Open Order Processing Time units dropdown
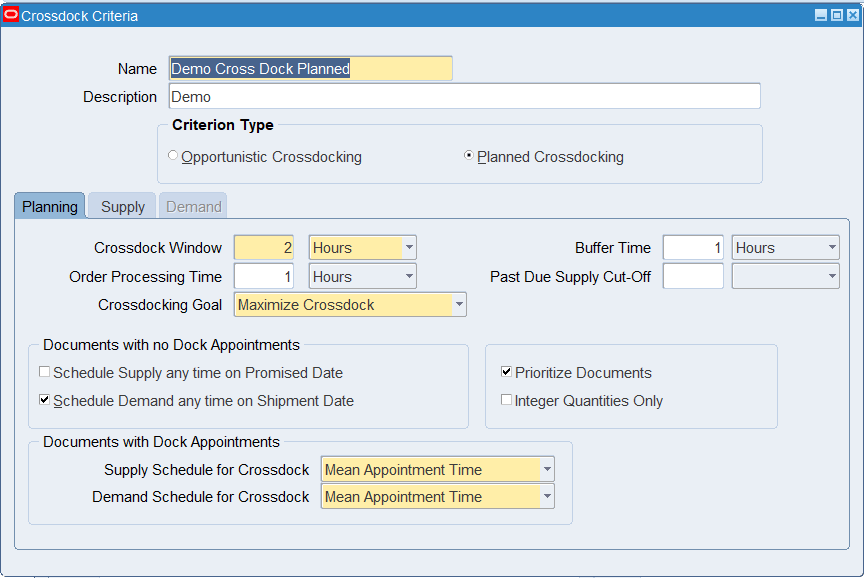Viewport: 864px width, 578px height. 408,277
